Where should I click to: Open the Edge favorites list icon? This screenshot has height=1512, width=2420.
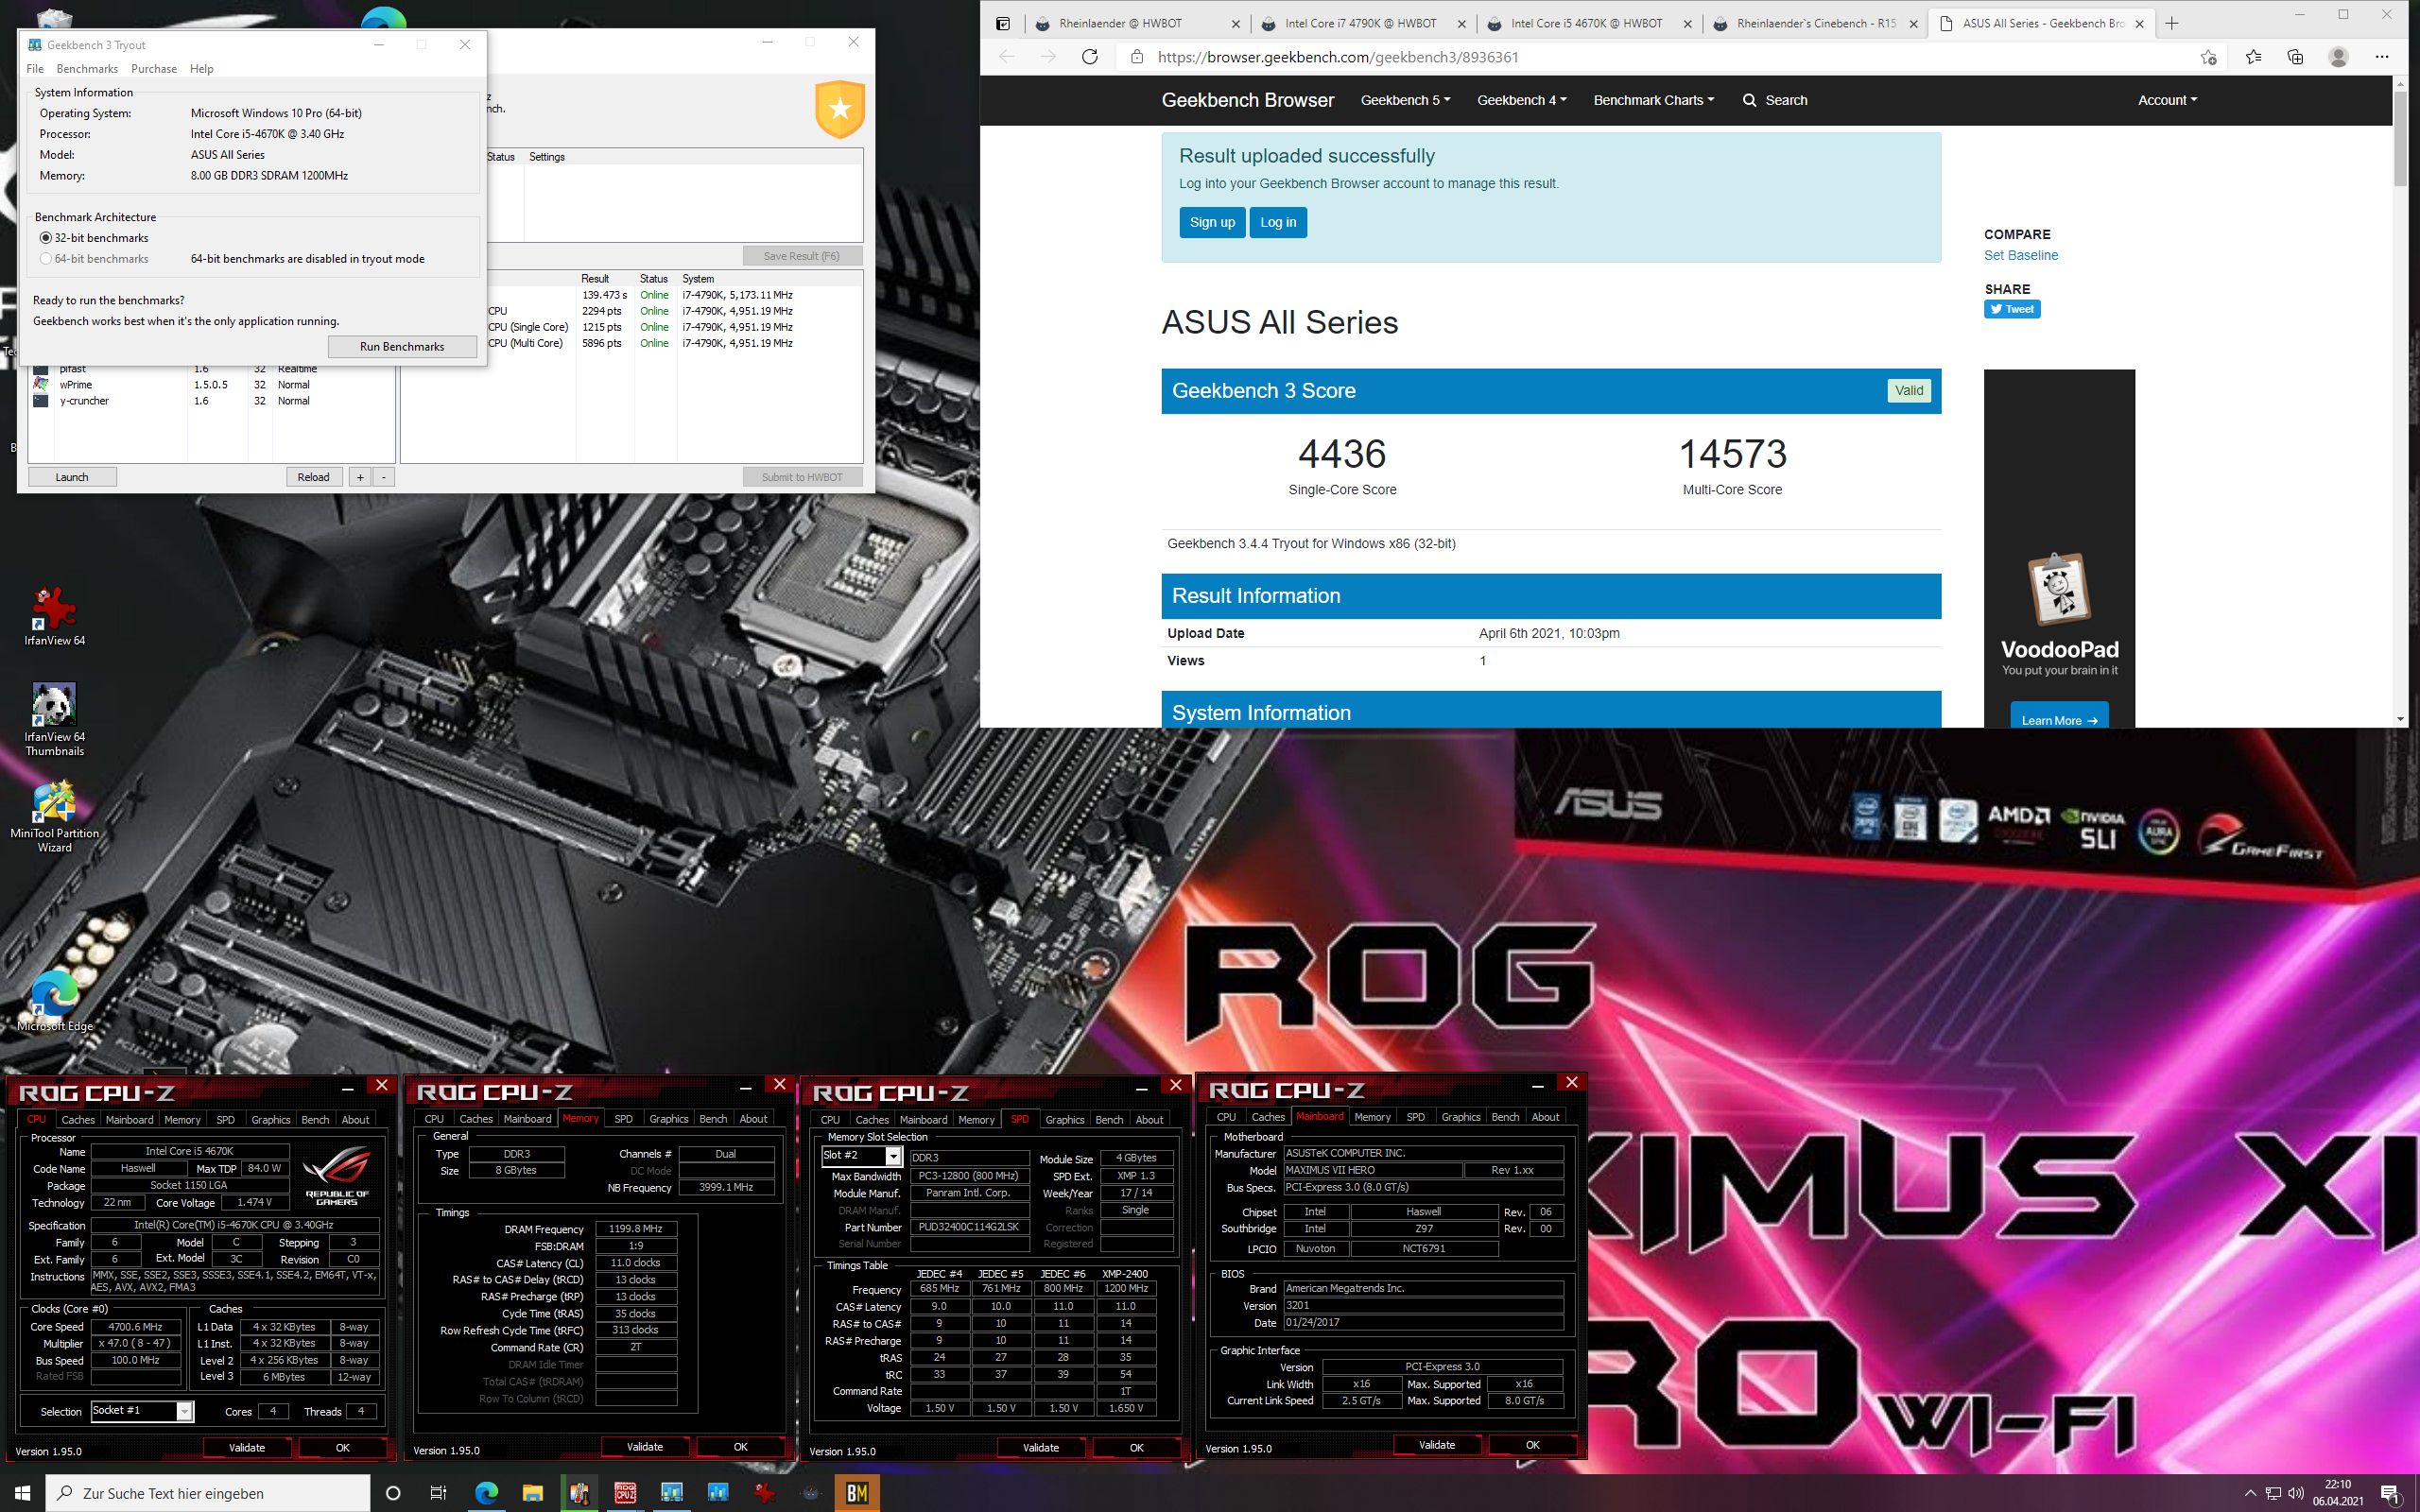(x=2253, y=57)
